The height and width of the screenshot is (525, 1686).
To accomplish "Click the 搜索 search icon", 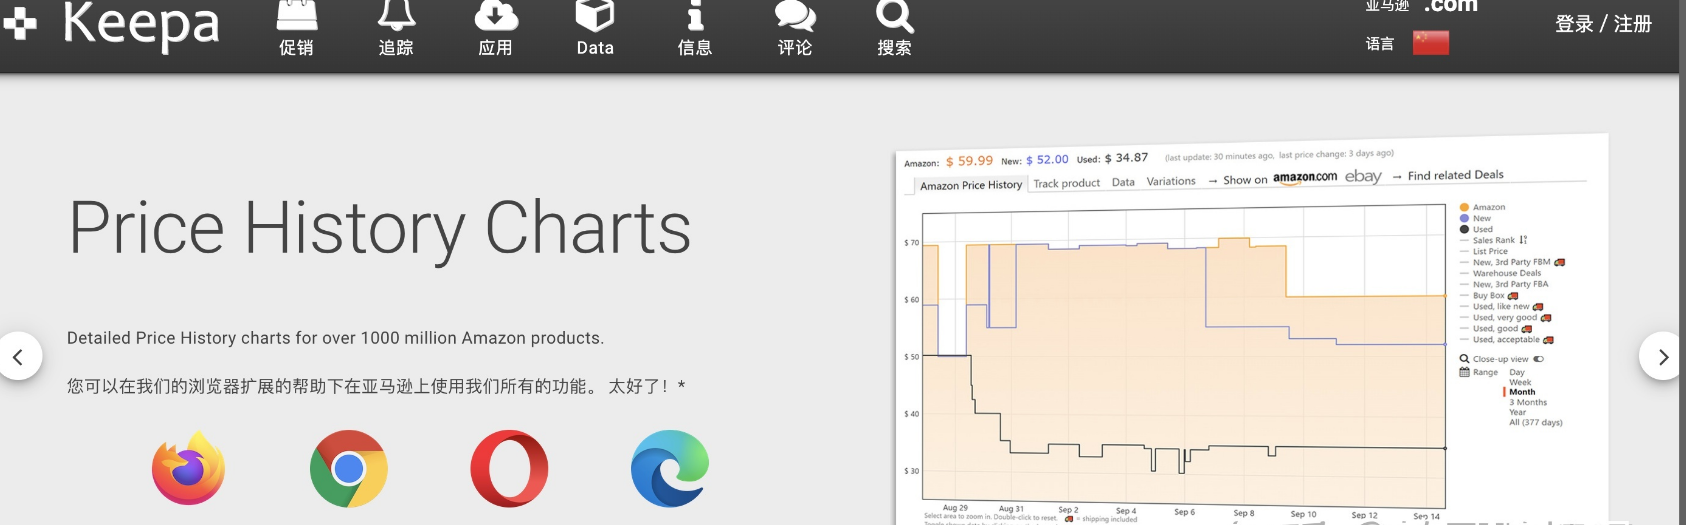I will pos(894,15).
